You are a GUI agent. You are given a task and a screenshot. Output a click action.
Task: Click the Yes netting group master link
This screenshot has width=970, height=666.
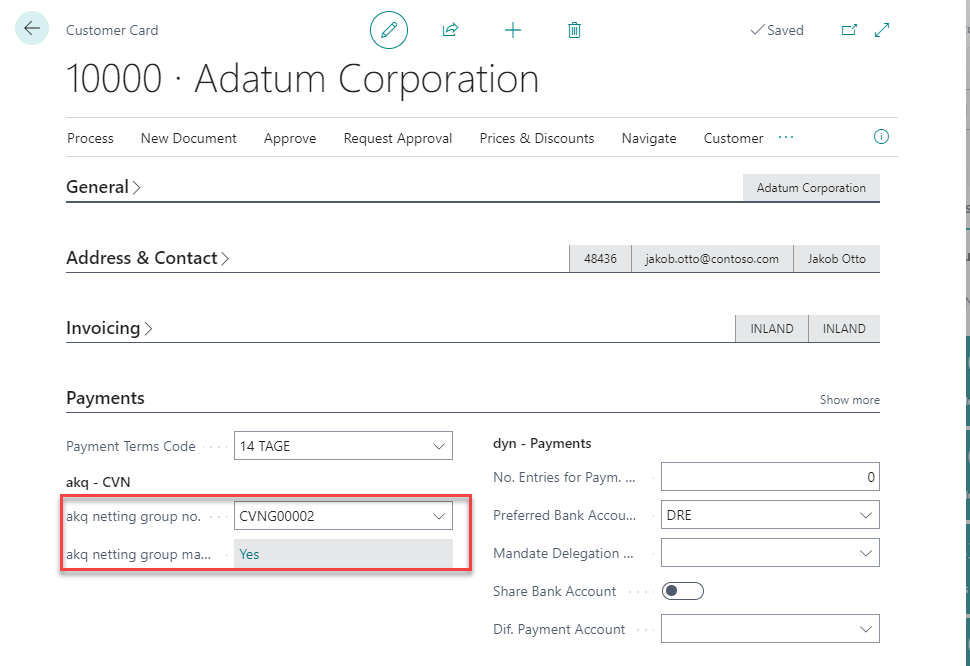[x=249, y=554]
